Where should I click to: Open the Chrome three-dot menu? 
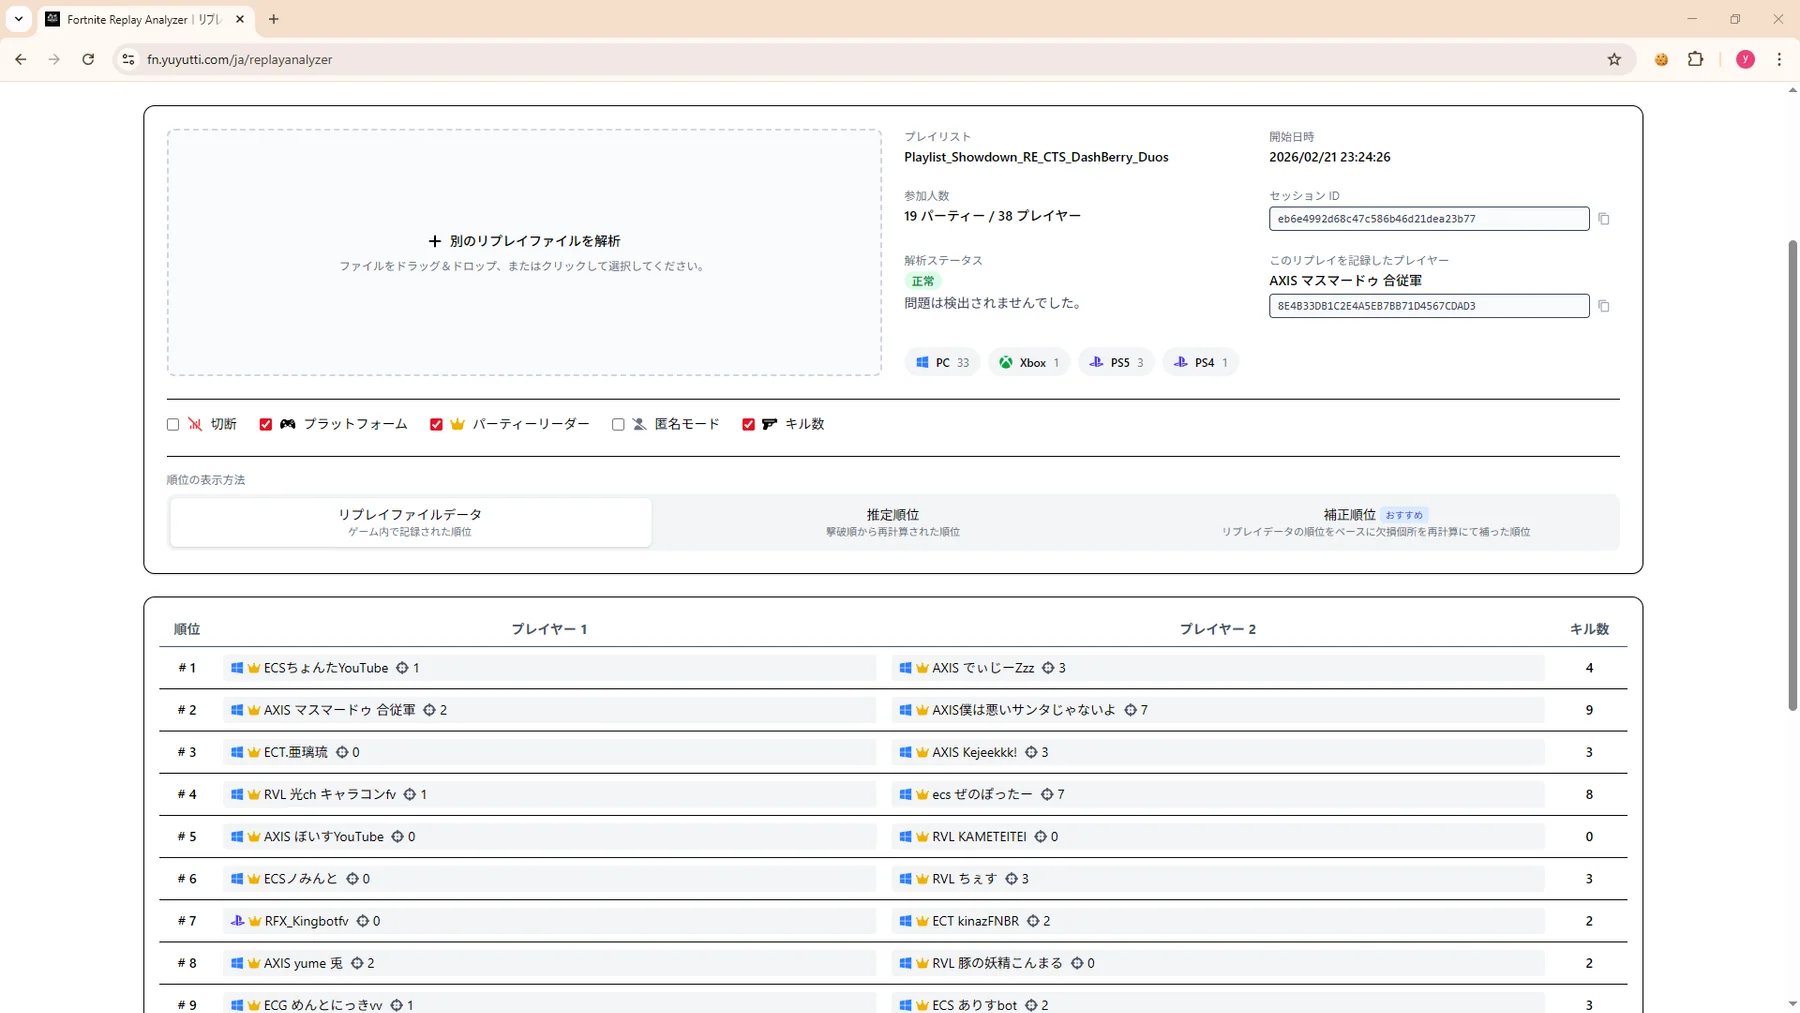(x=1779, y=59)
